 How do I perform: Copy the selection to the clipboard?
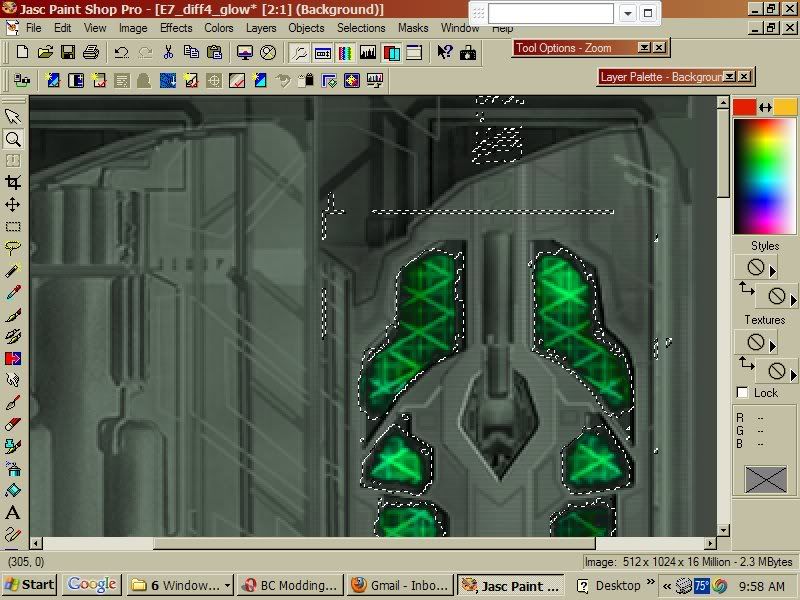[x=191, y=52]
